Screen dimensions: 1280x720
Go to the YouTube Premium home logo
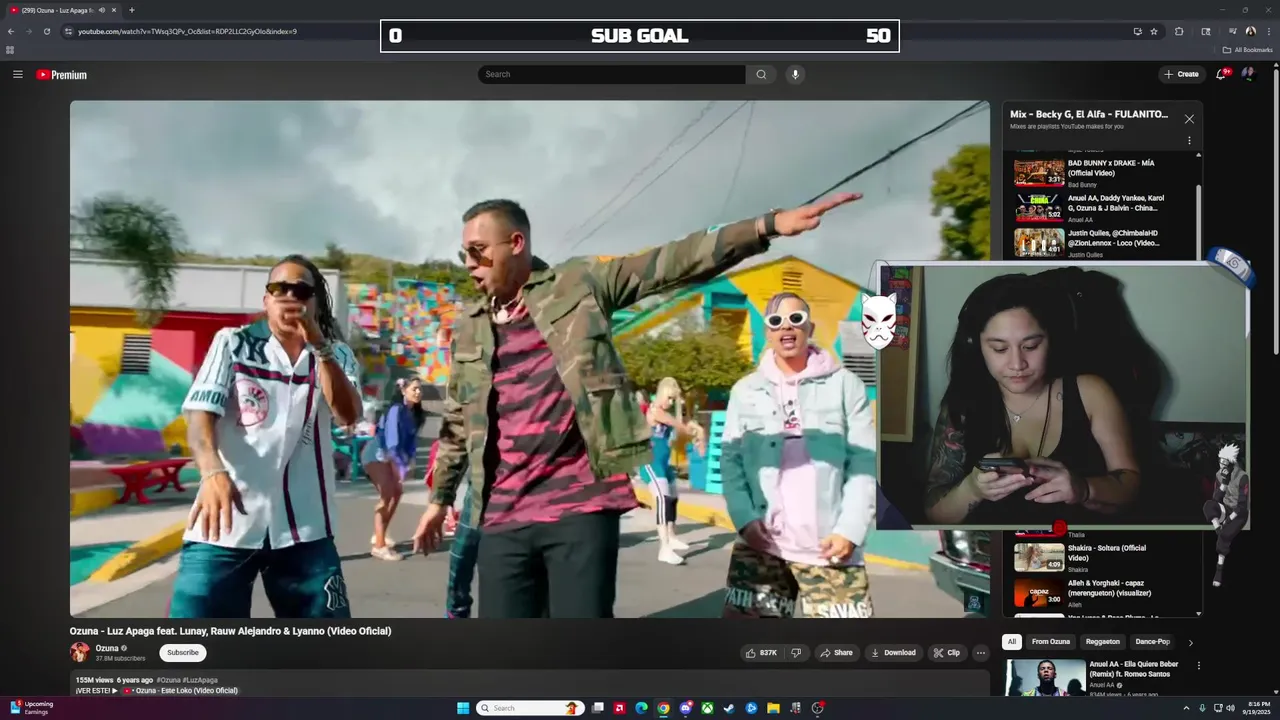[62, 75]
